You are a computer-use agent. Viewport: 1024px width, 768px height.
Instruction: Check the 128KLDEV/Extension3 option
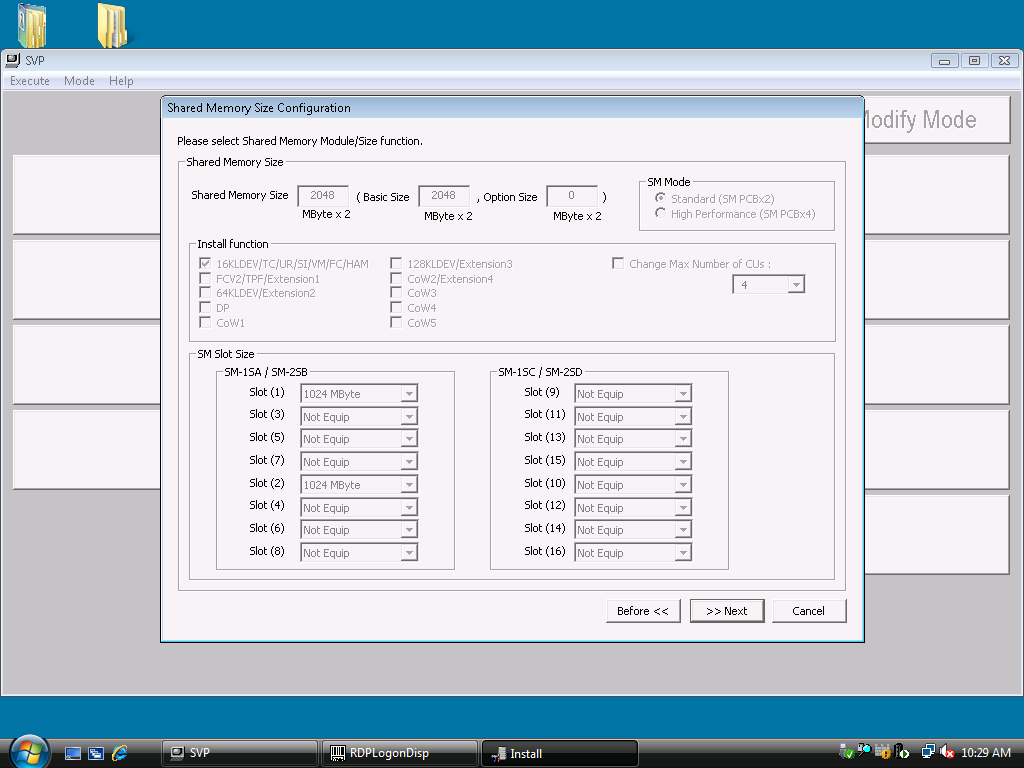tap(396, 264)
